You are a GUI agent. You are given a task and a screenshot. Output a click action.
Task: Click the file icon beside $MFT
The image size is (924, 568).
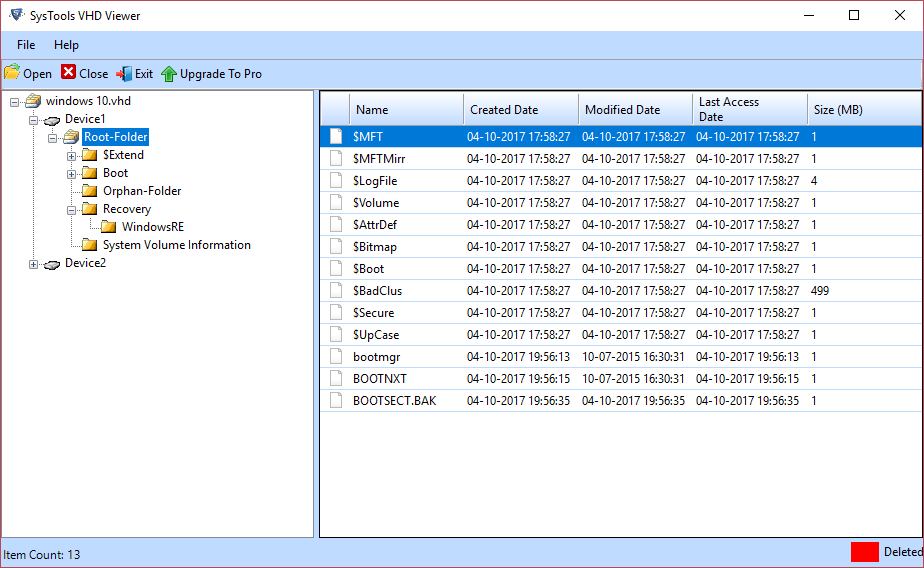(336, 136)
